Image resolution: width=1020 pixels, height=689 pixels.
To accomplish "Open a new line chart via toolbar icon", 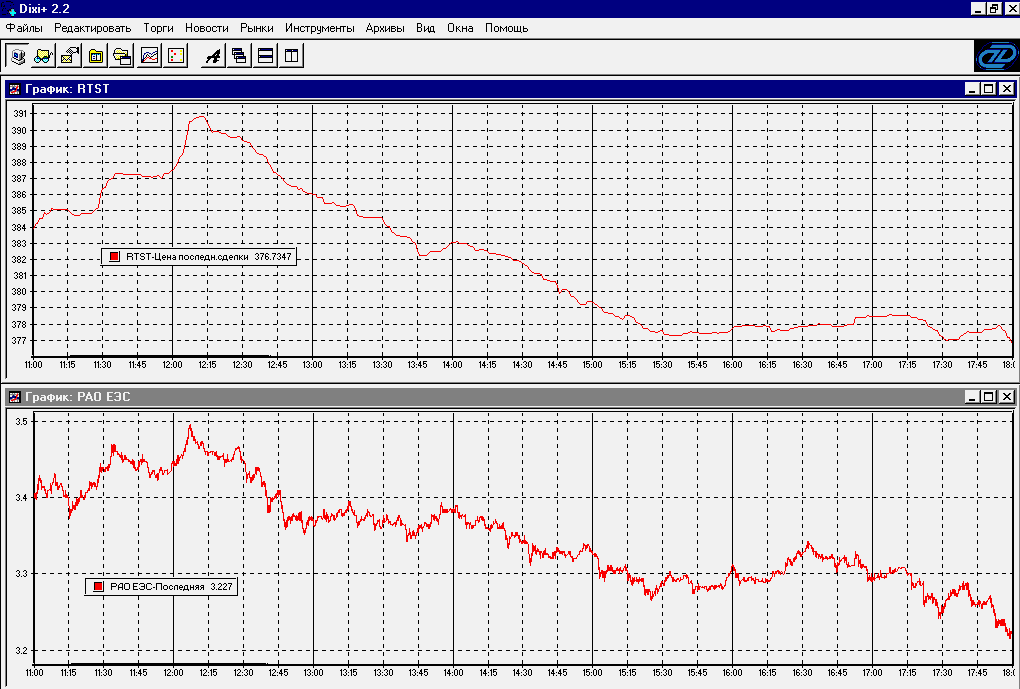I will (x=149, y=56).
